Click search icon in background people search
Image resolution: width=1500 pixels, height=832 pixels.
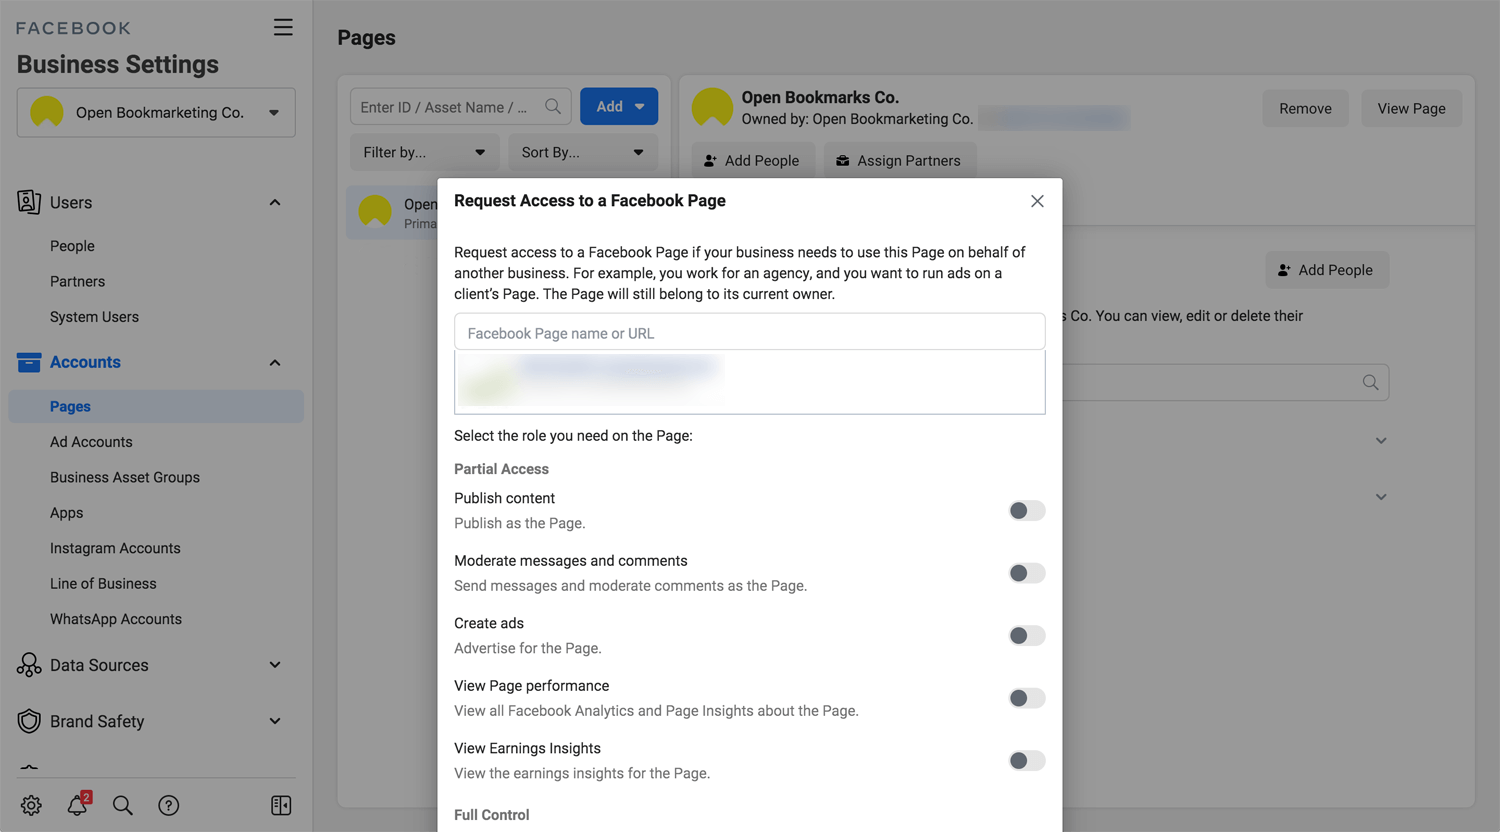tap(1370, 382)
